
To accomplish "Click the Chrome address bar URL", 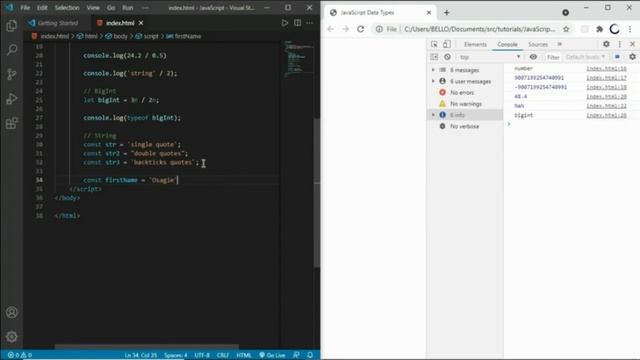I will pos(479,29).
